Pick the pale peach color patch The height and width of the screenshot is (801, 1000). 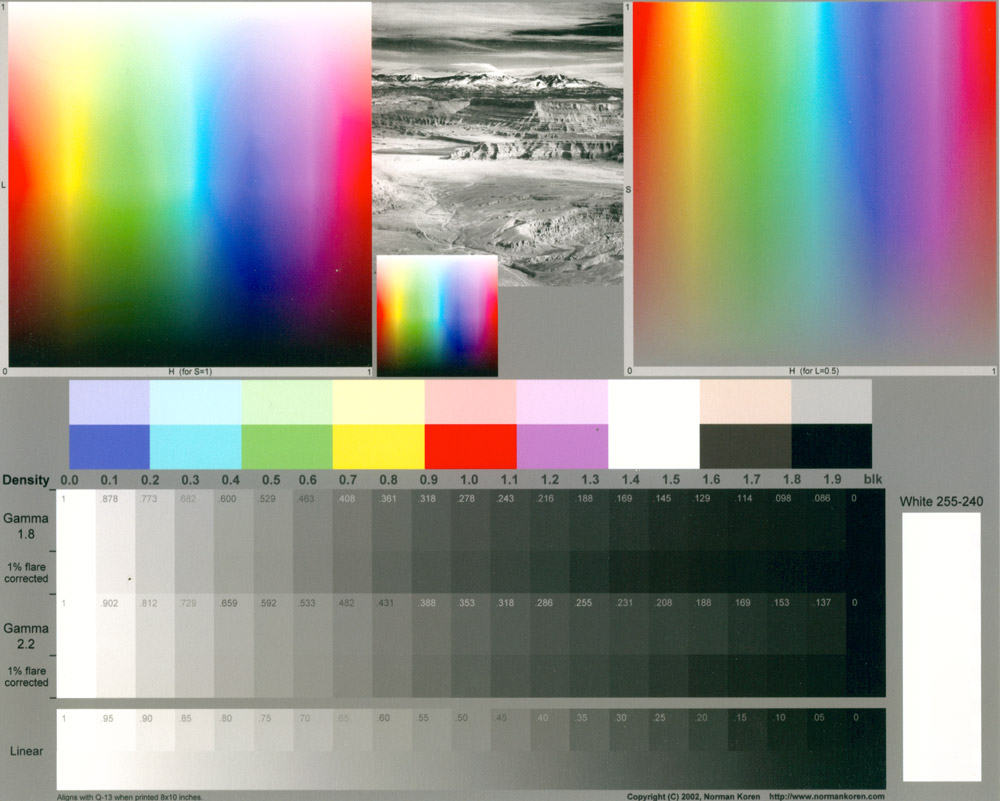coord(746,402)
